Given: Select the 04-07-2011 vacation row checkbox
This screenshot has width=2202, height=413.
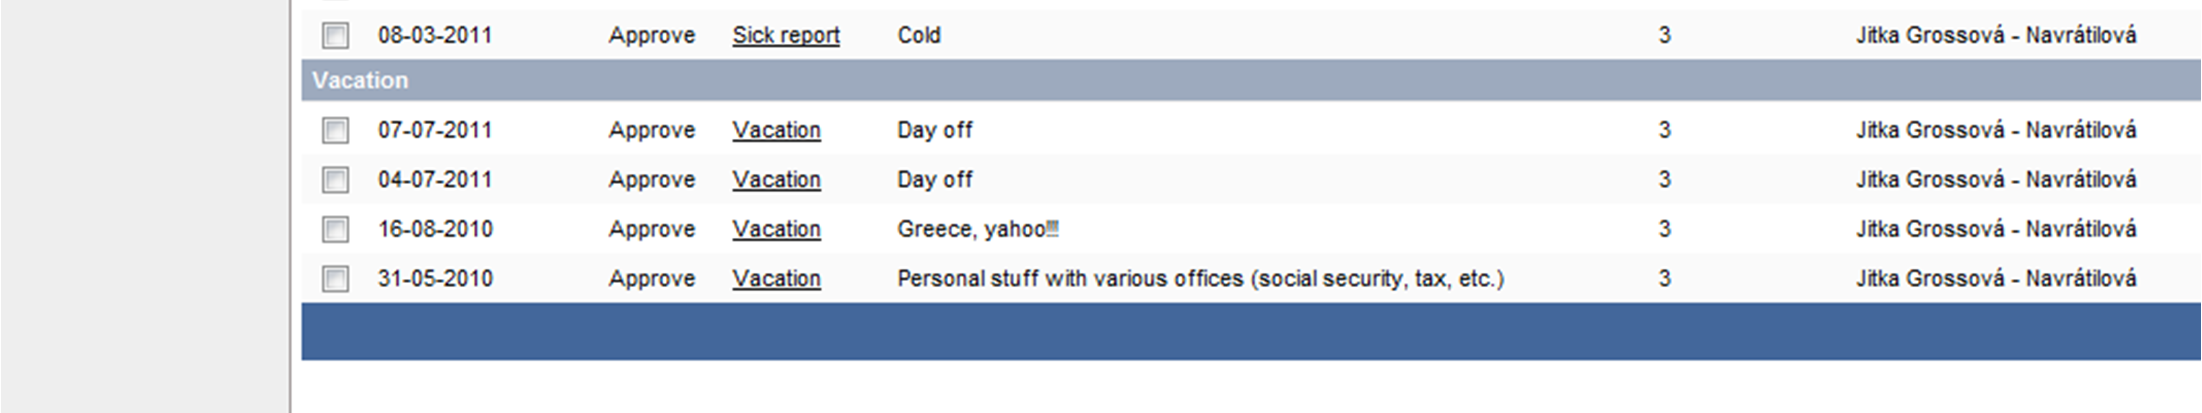Looking at the screenshot, I should (335, 180).
